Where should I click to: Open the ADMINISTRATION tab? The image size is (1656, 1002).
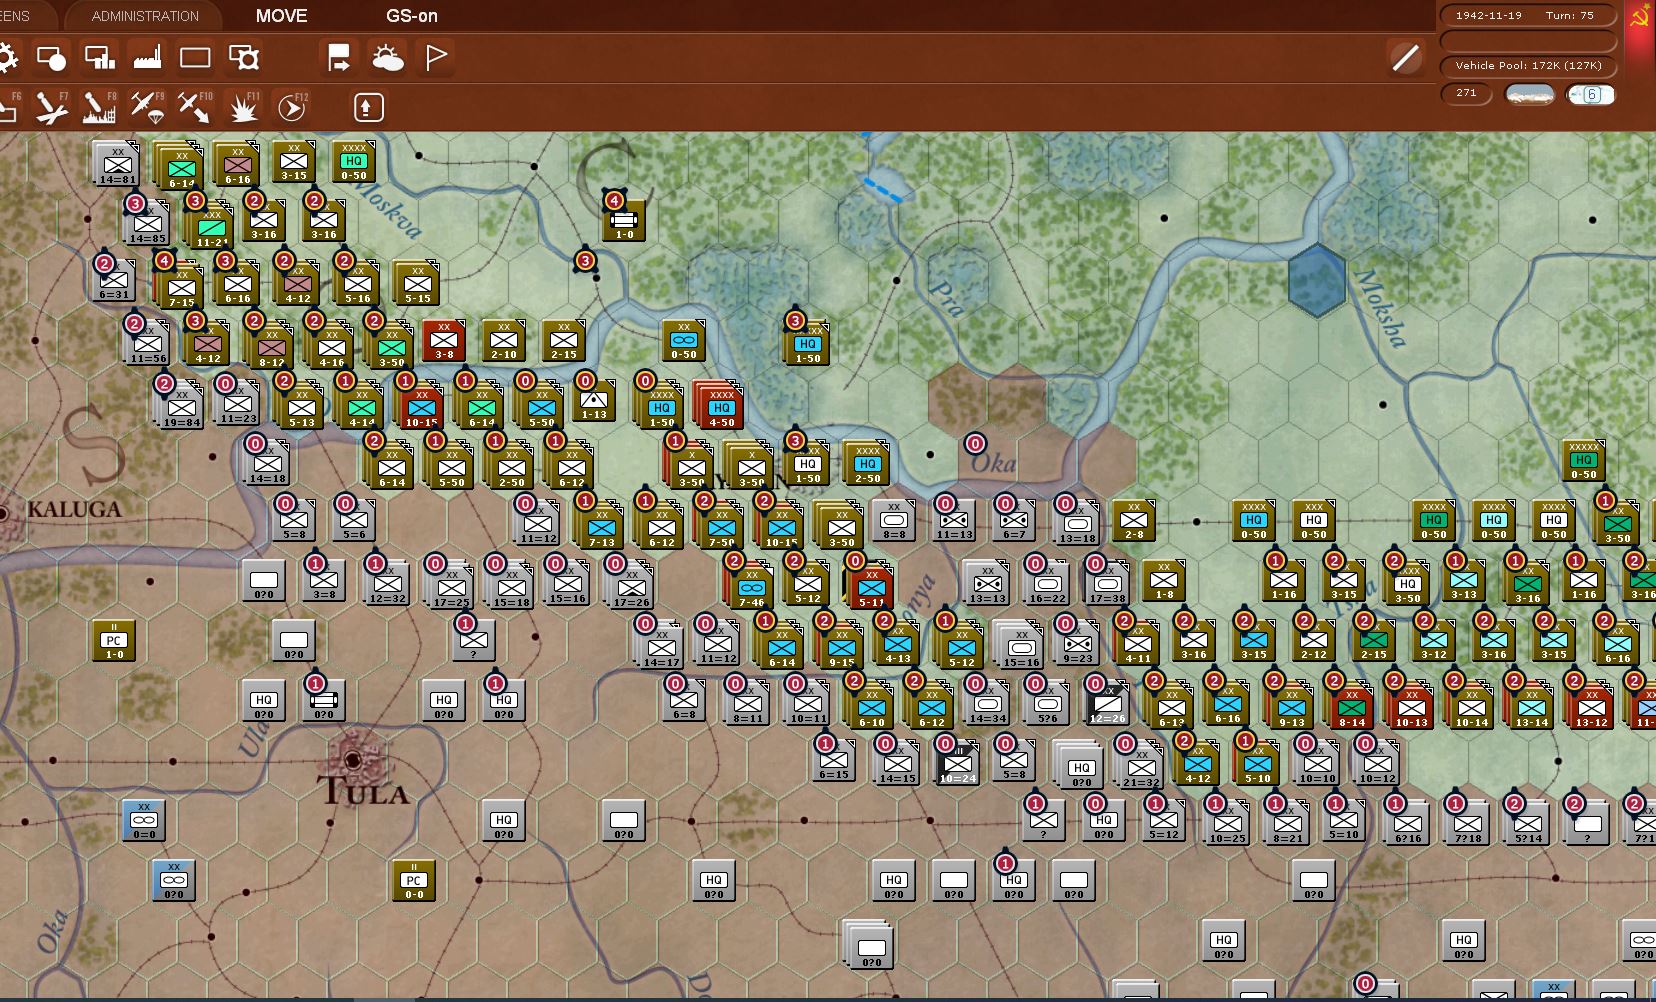coord(145,16)
